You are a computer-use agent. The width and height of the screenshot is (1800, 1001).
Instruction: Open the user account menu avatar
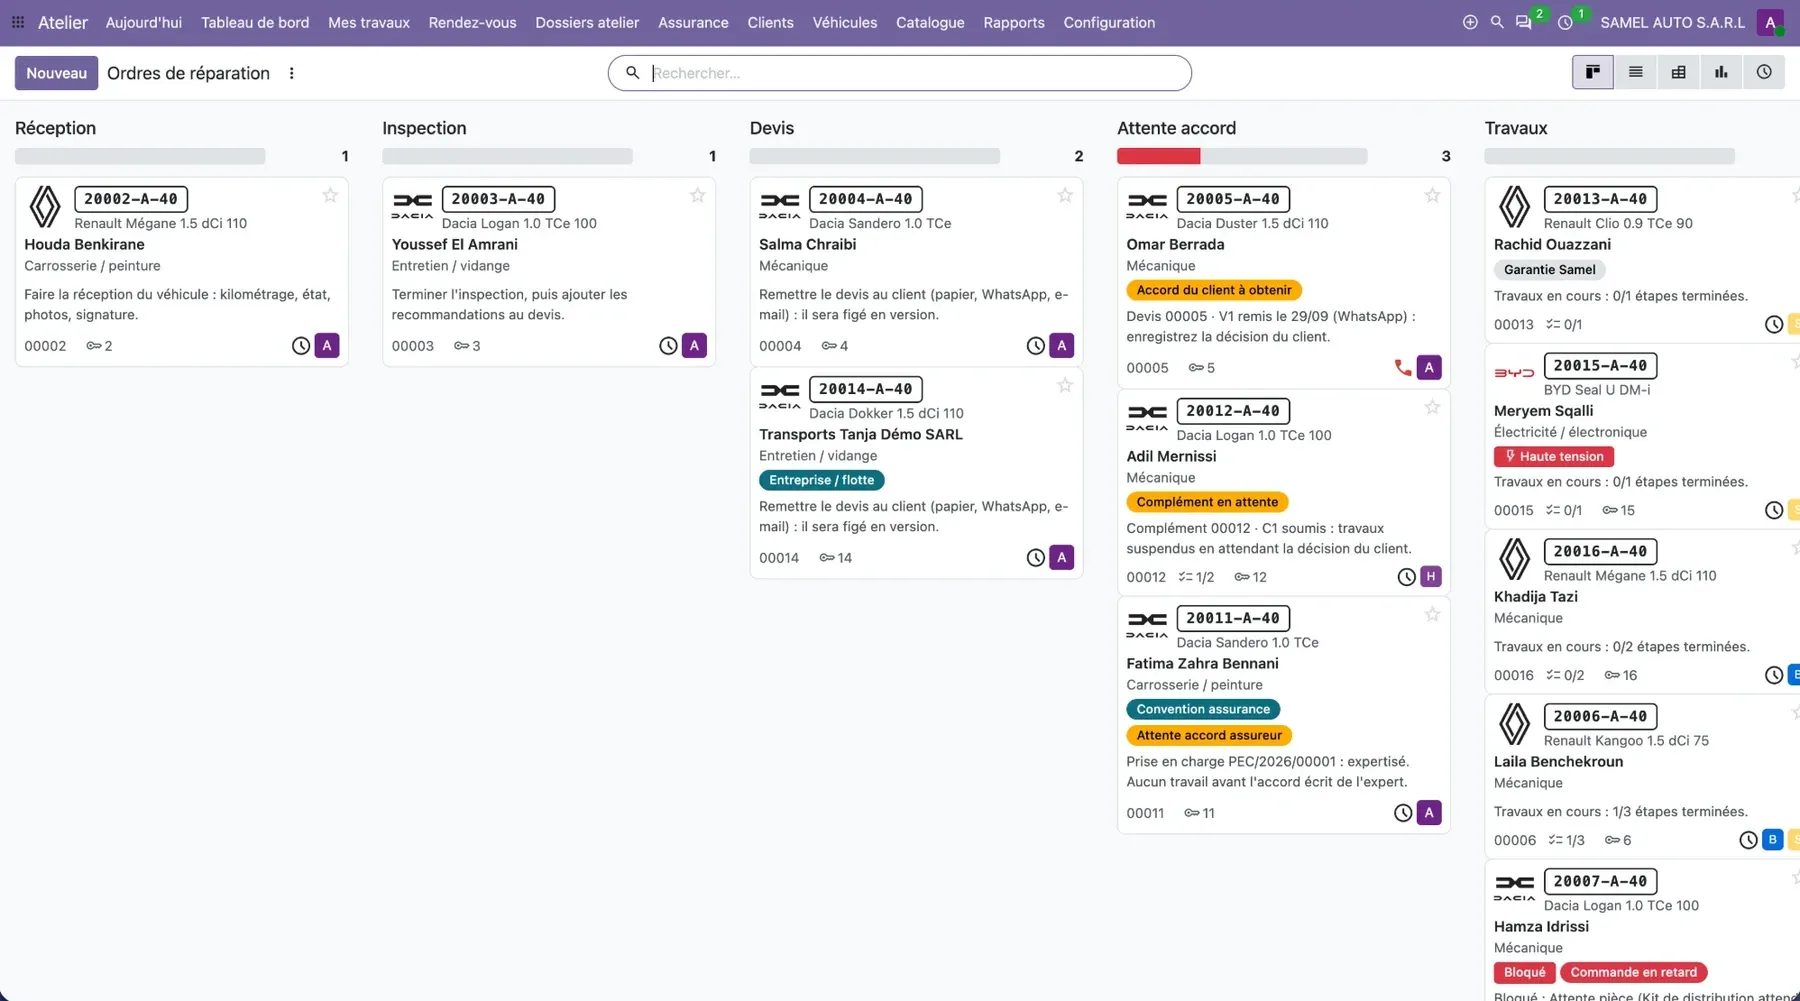(x=1771, y=22)
